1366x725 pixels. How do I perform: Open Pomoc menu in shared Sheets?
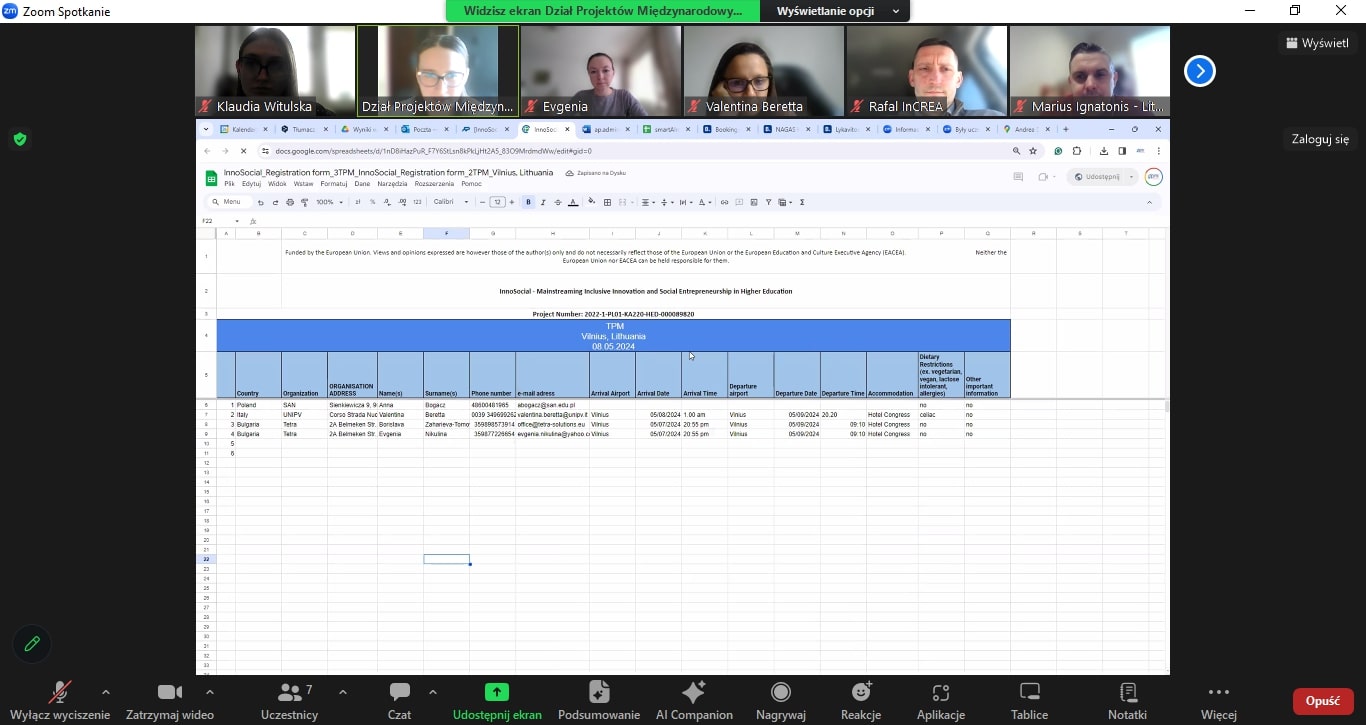471,184
